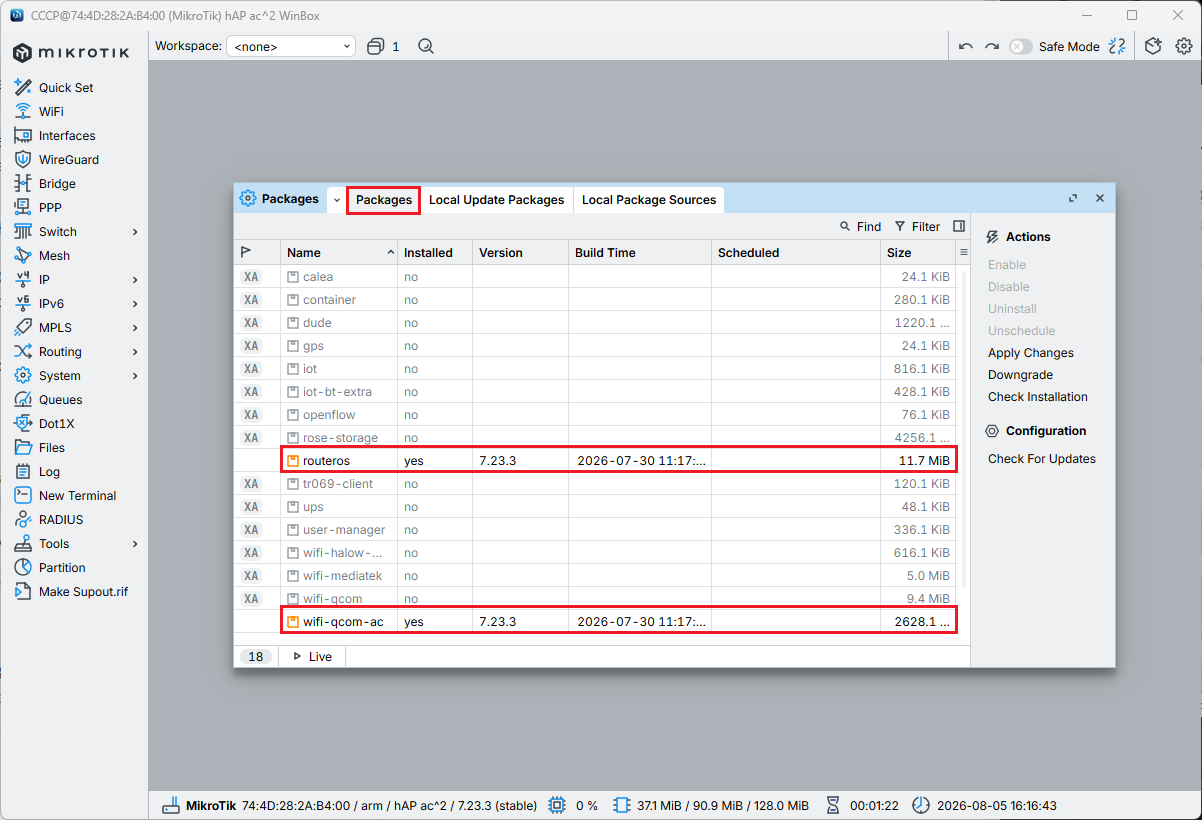Expand the Switch submenu
1202x820 pixels.
click(135, 232)
